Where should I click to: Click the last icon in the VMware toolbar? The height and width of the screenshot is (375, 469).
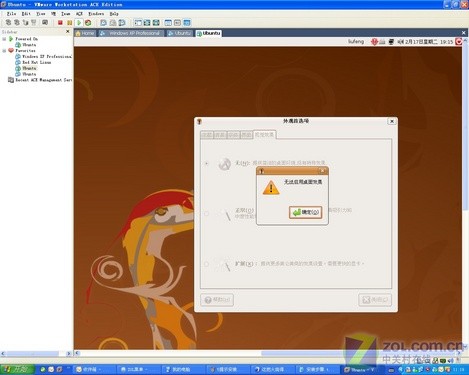[187, 23]
